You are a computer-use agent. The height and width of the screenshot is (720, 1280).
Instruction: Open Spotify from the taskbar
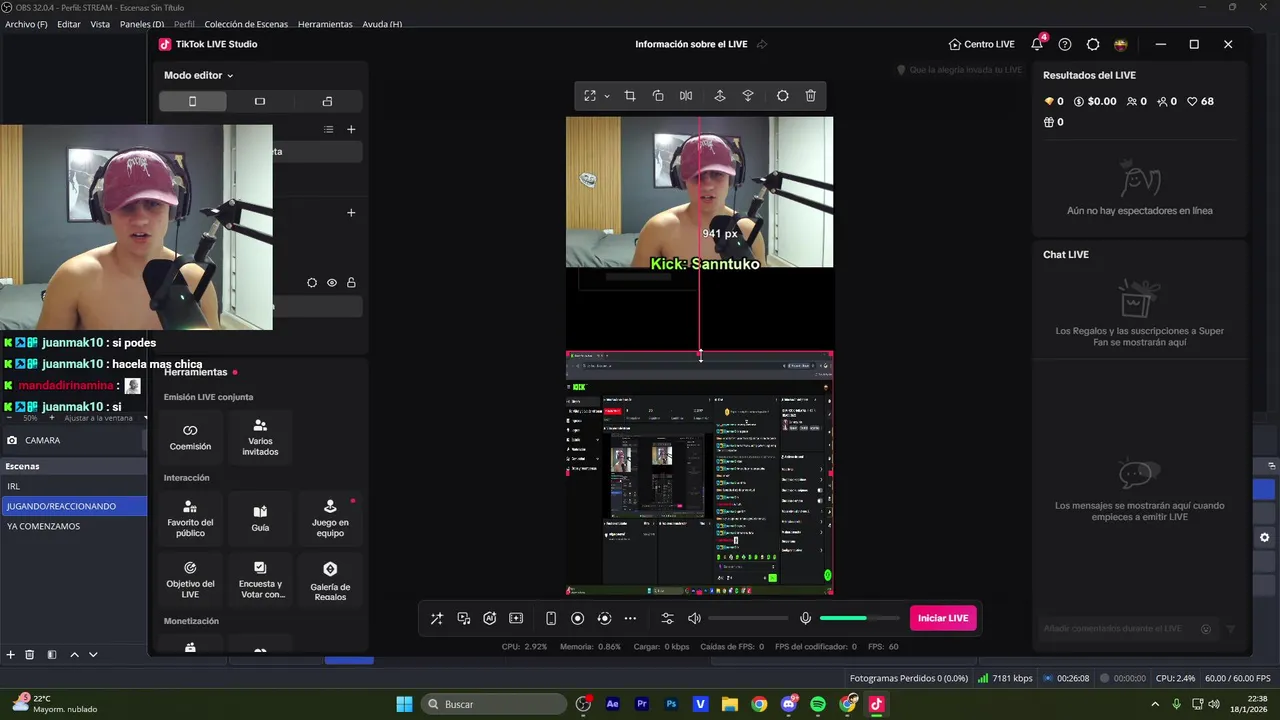[x=818, y=704]
